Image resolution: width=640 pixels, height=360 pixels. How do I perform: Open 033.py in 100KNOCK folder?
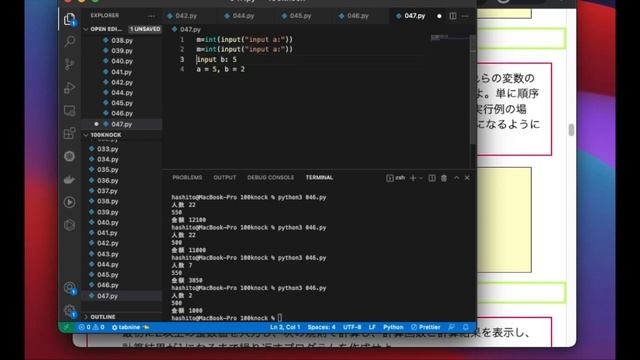tap(122, 149)
